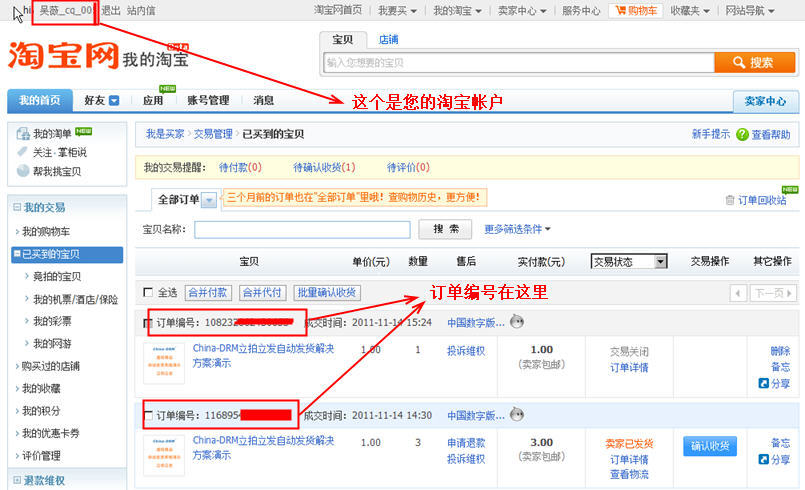The width and height of the screenshot is (805, 490).
Task: Click the 合并付款 combined payment button
Action: (x=208, y=293)
